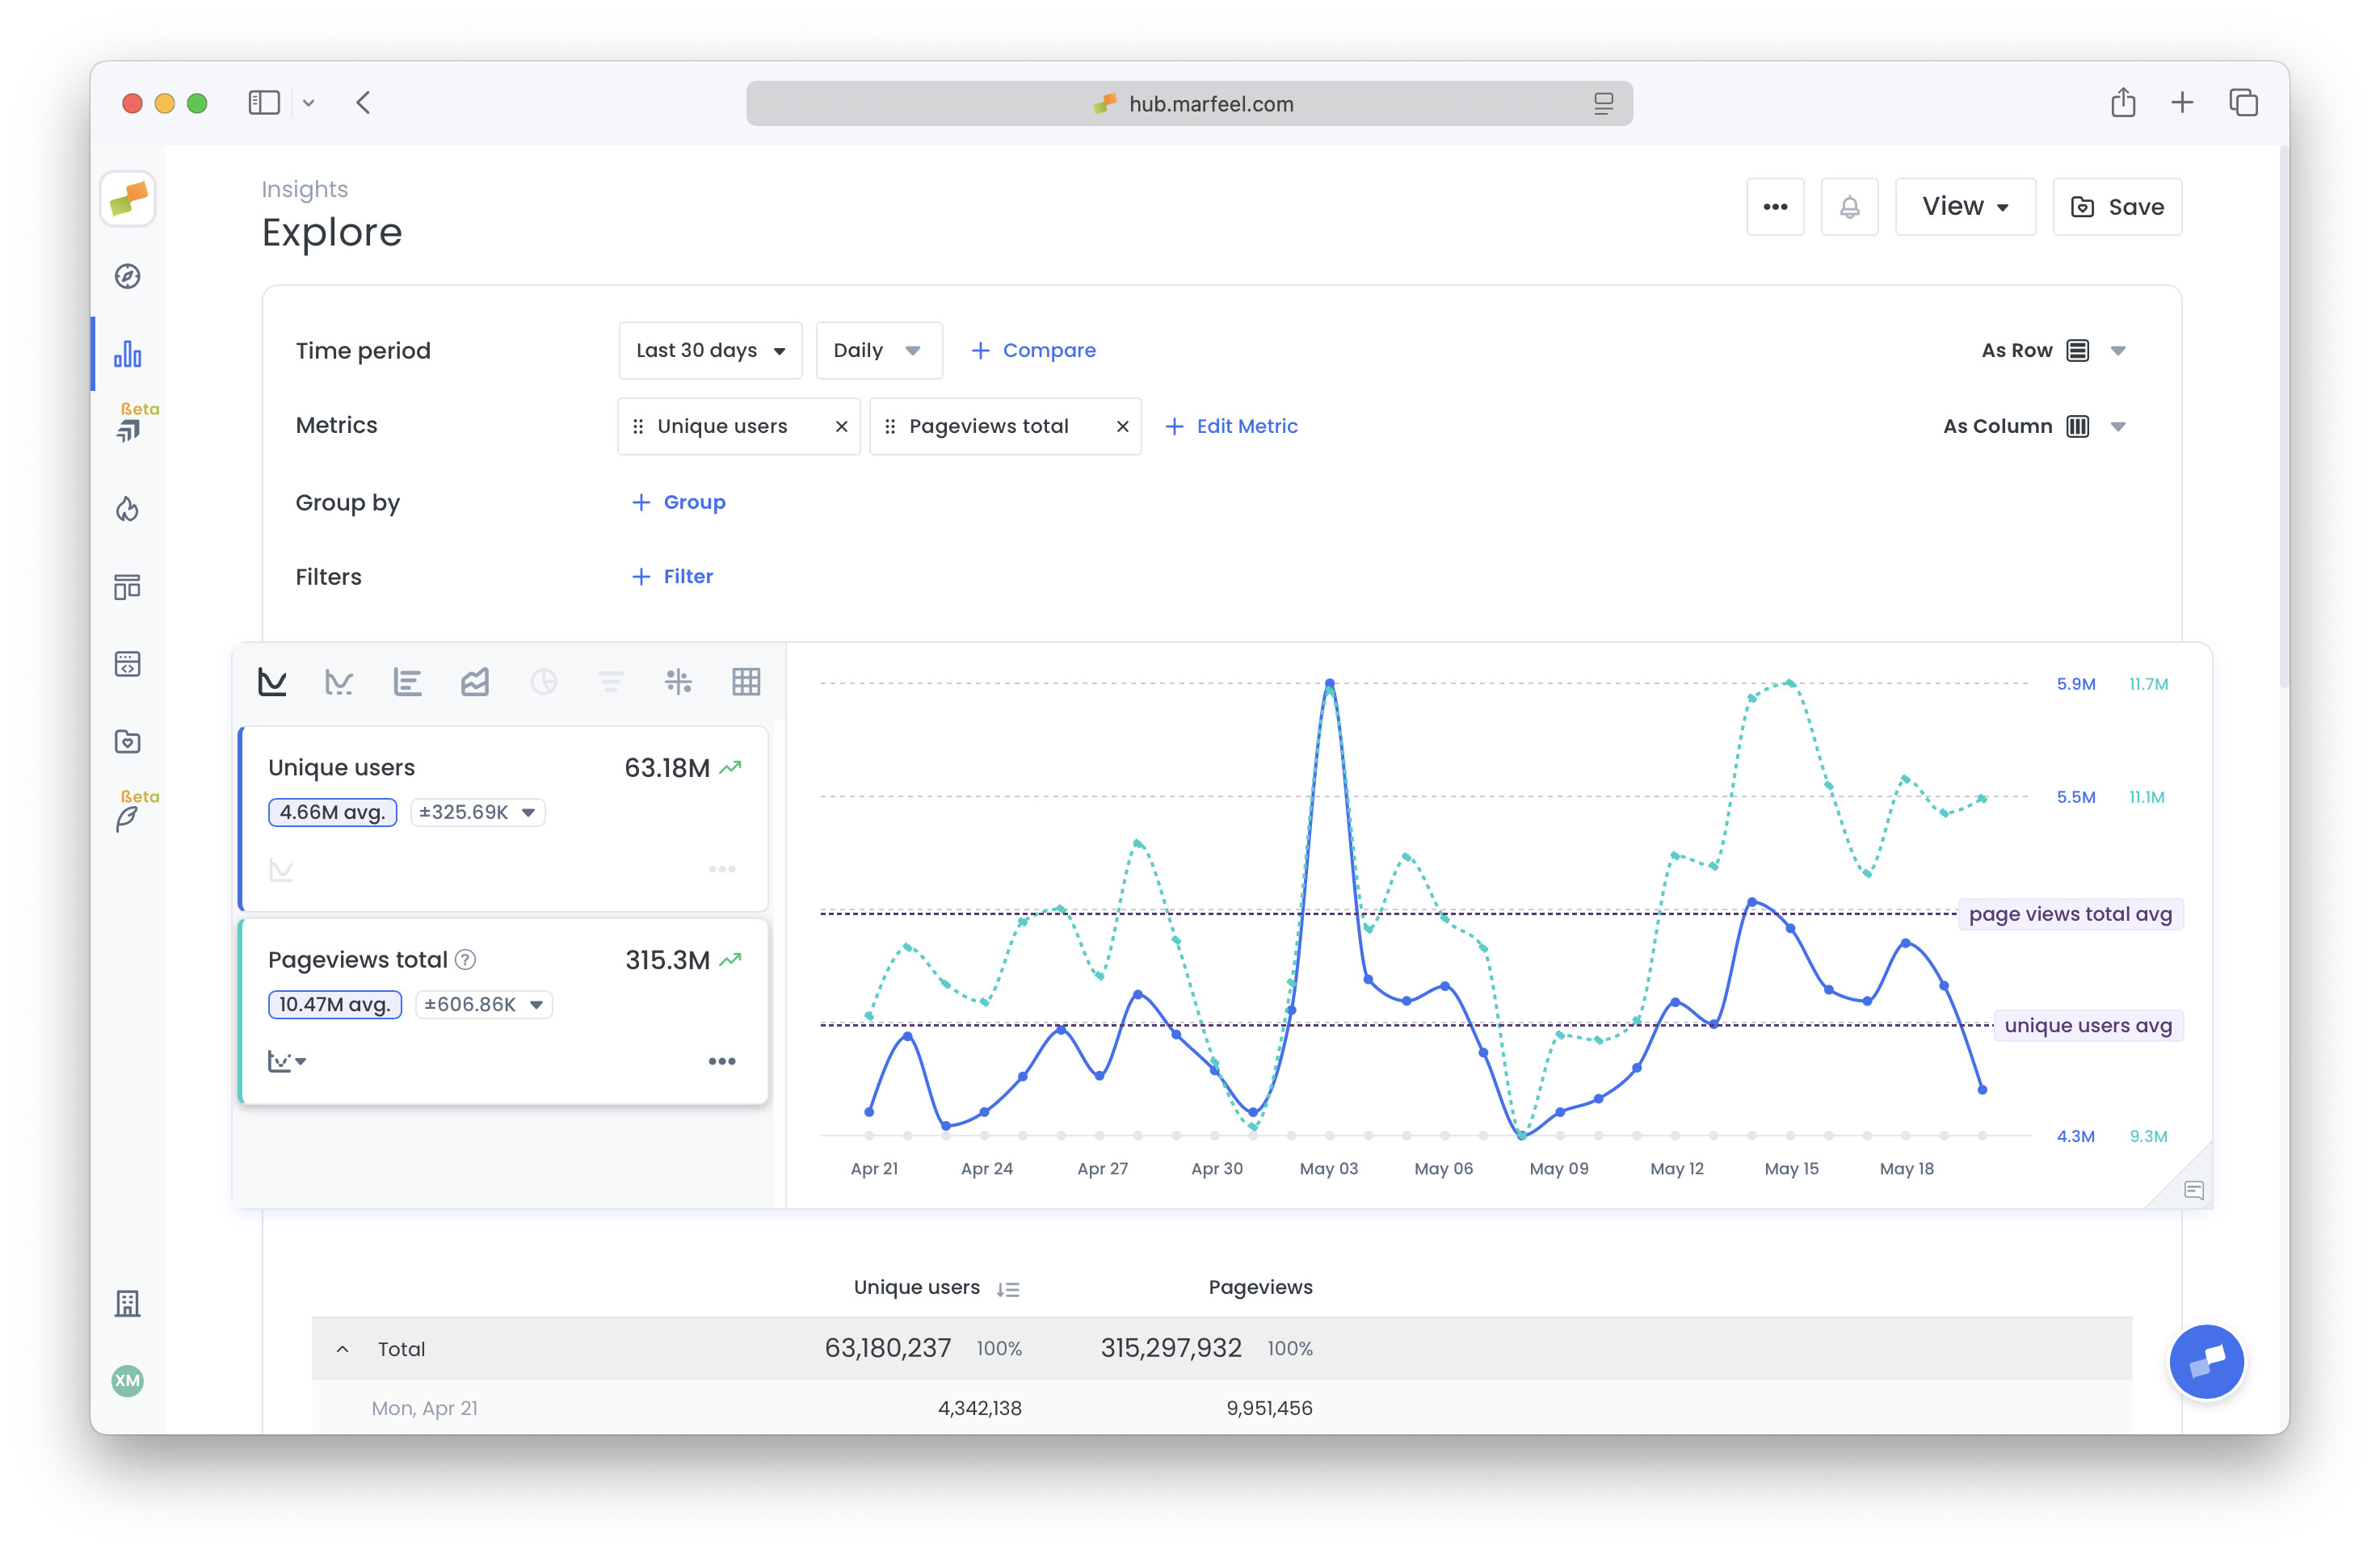The image size is (2380, 1554).
Task: Open the three-dot menu next to View
Action: point(1776,206)
